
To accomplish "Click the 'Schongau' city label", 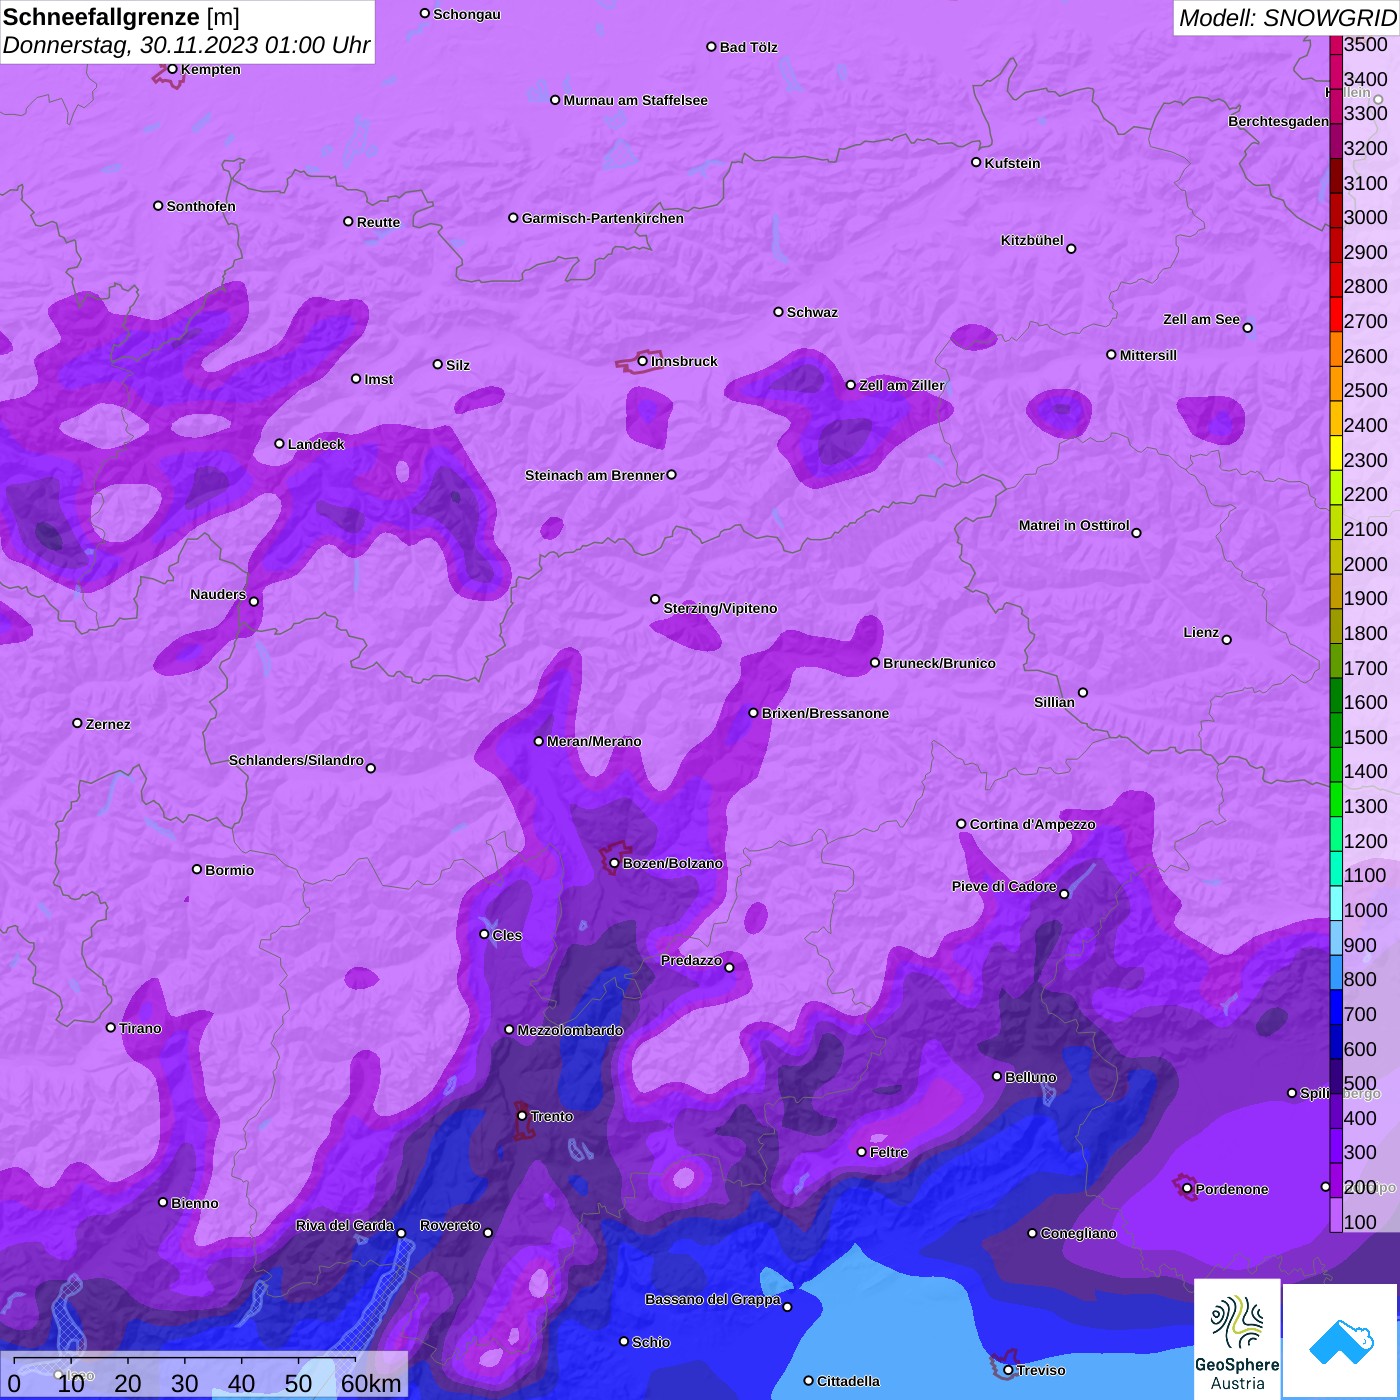I will [467, 15].
